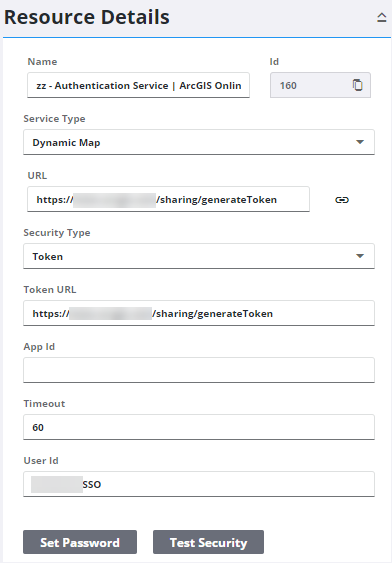Focus the URL input field
The height and width of the screenshot is (563, 392).
(168, 199)
